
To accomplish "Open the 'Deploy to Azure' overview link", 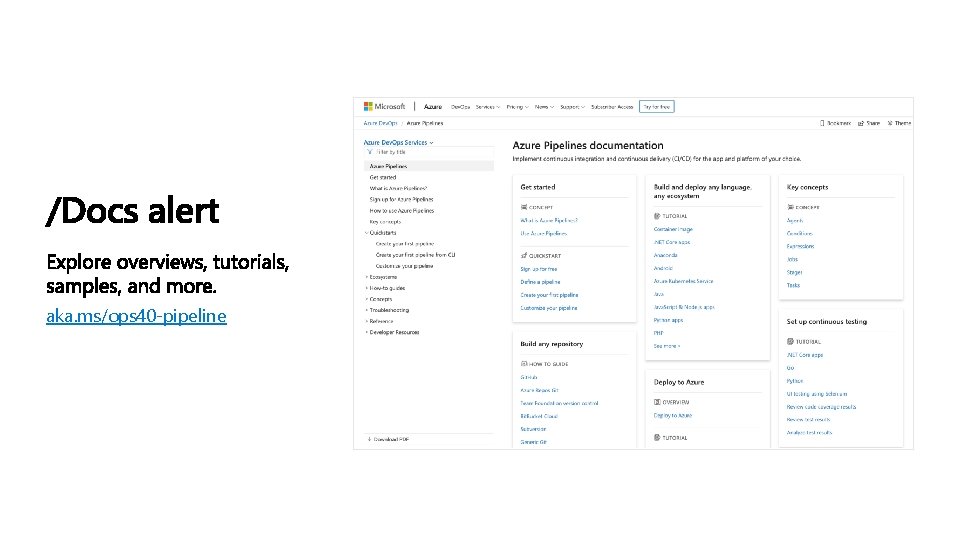I will pos(673,415).
